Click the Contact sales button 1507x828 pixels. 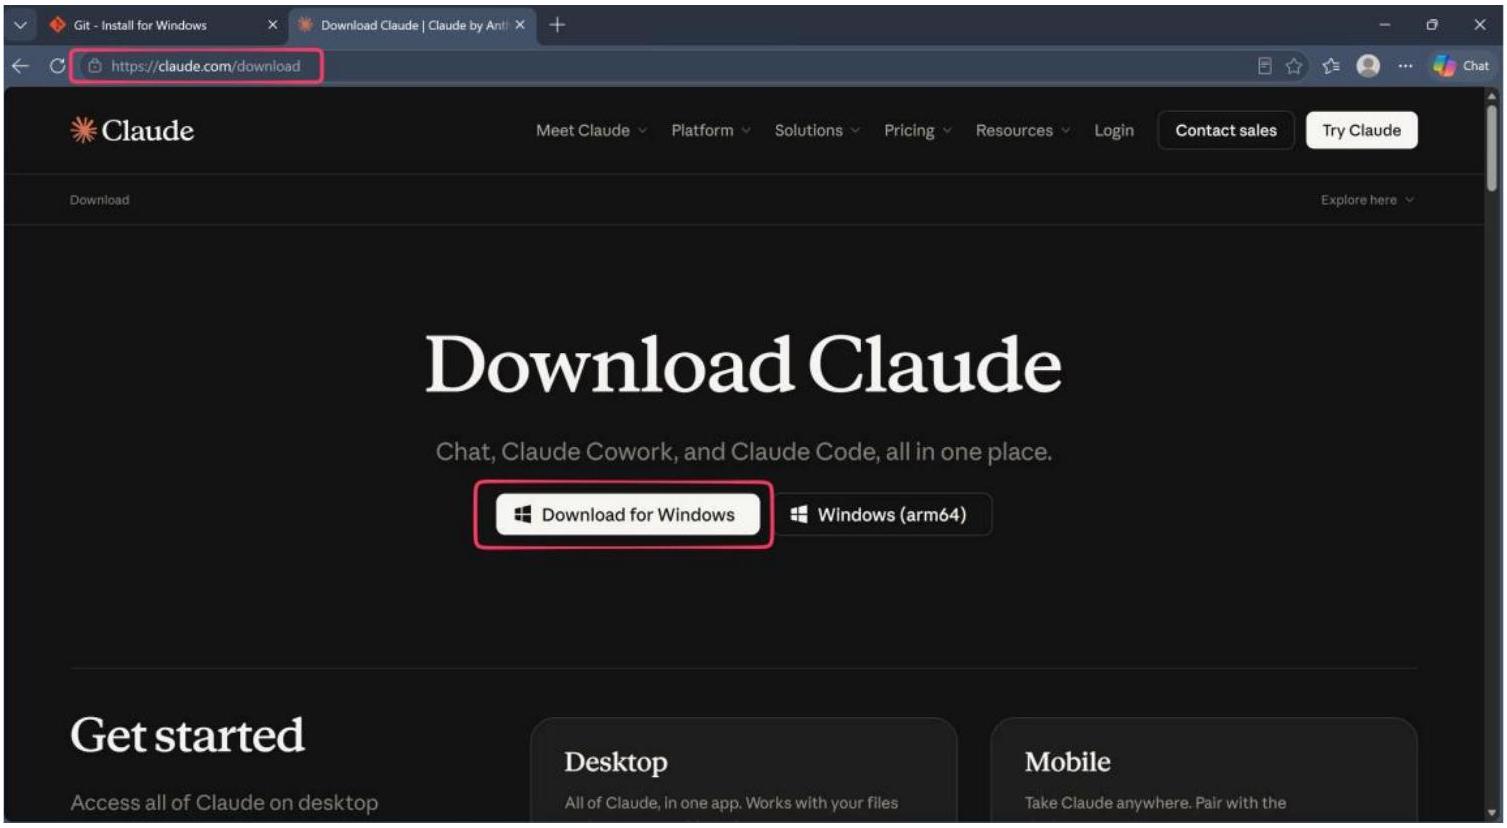click(x=1226, y=130)
